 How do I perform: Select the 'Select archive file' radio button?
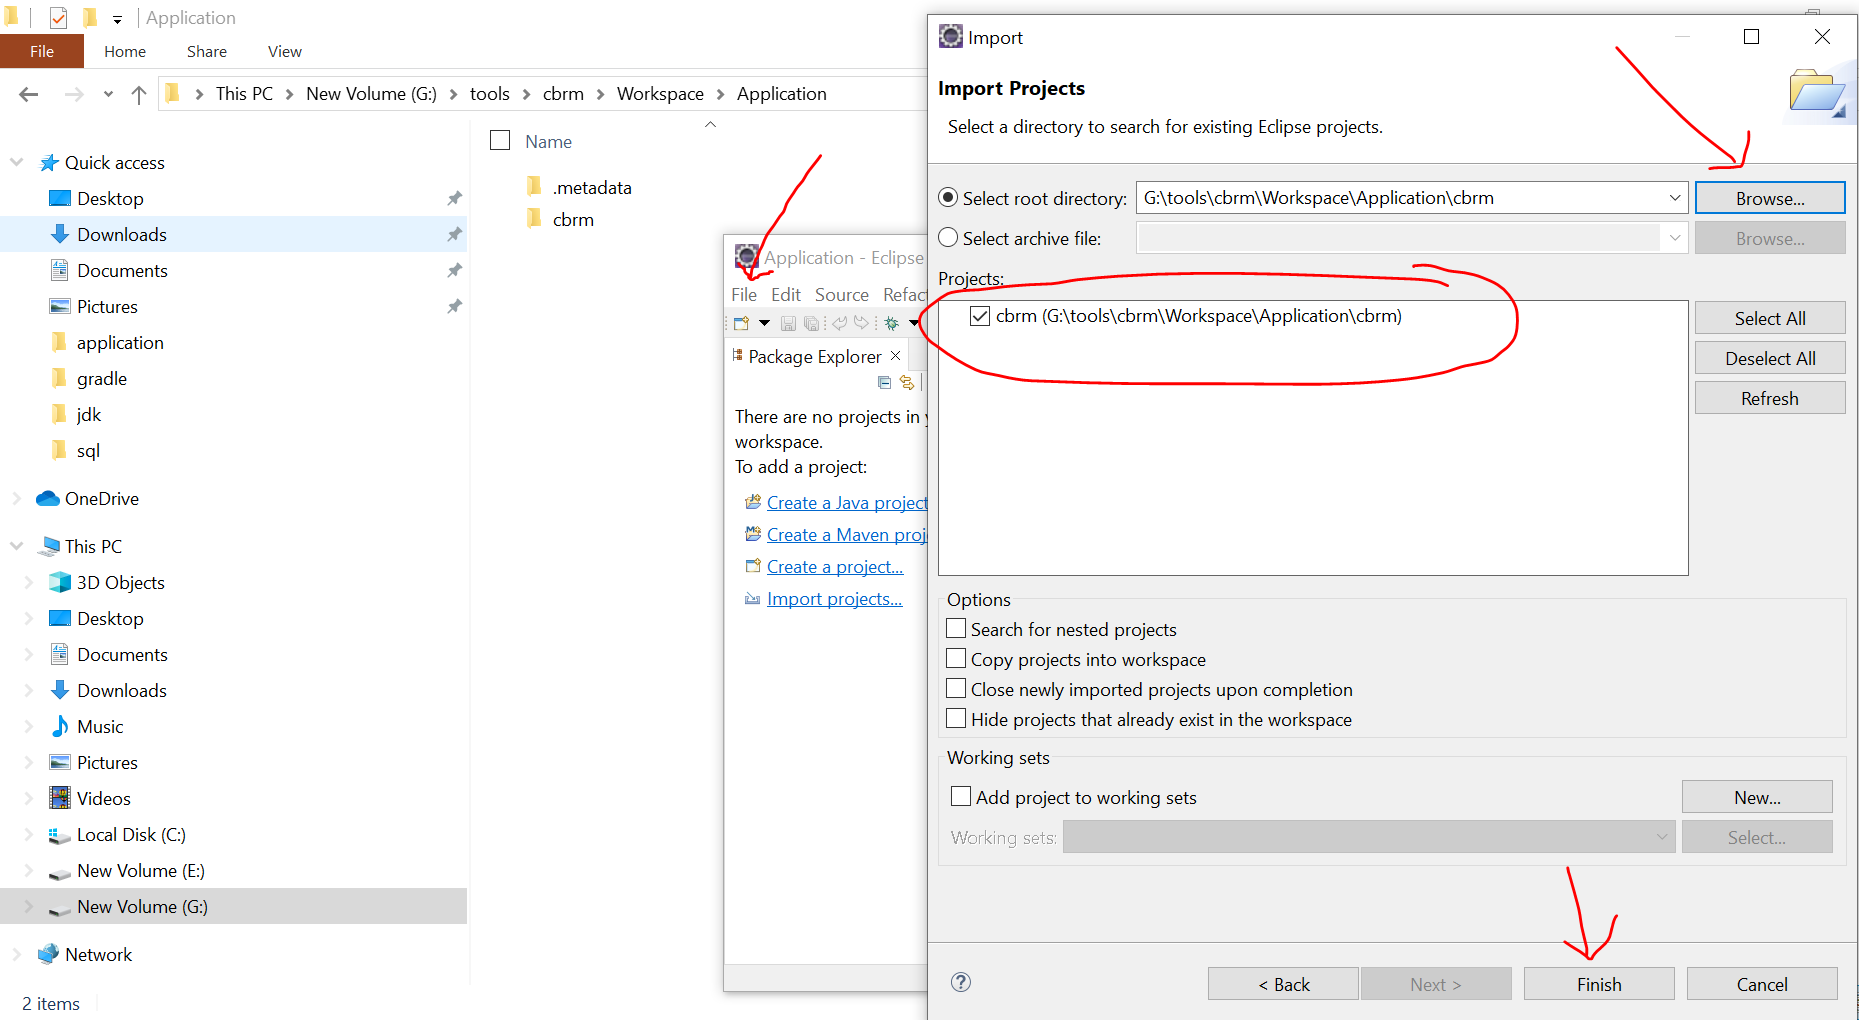pos(948,238)
